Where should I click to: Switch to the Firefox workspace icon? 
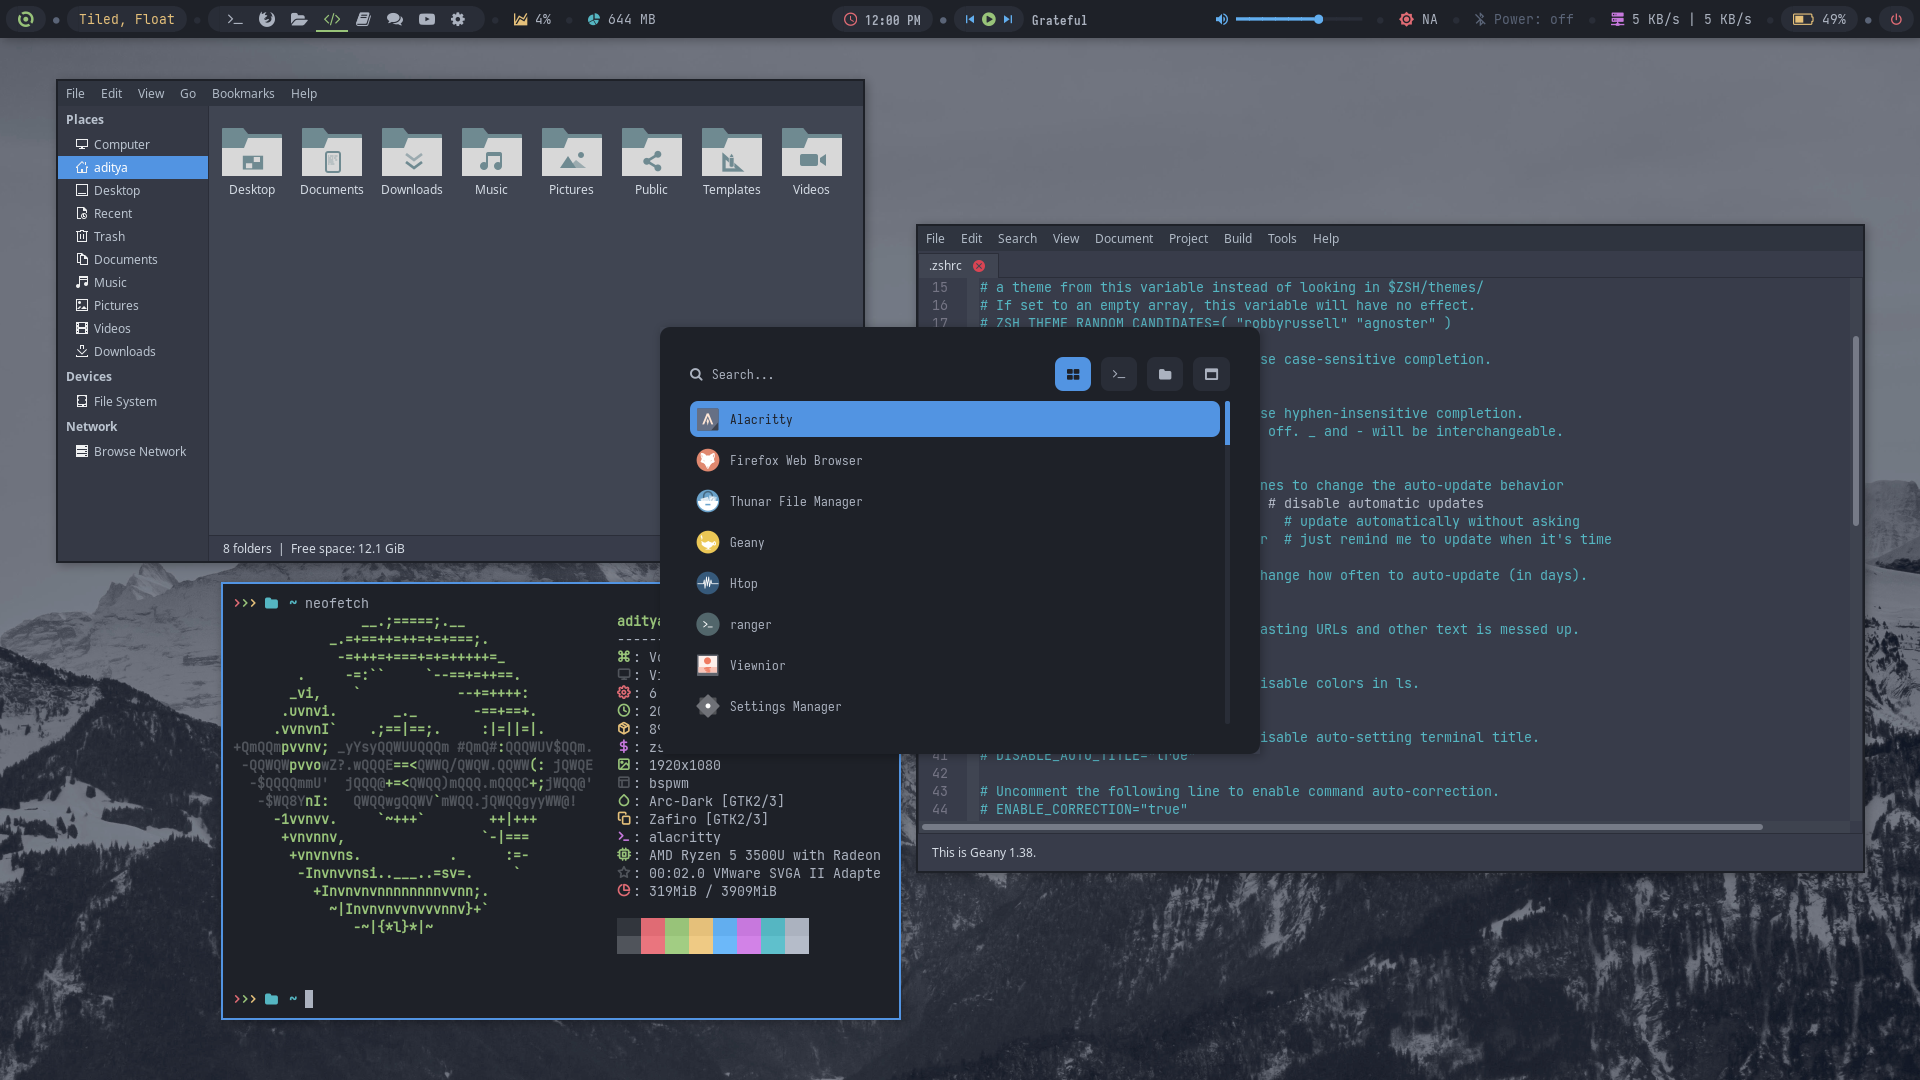click(x=267, y=19)
